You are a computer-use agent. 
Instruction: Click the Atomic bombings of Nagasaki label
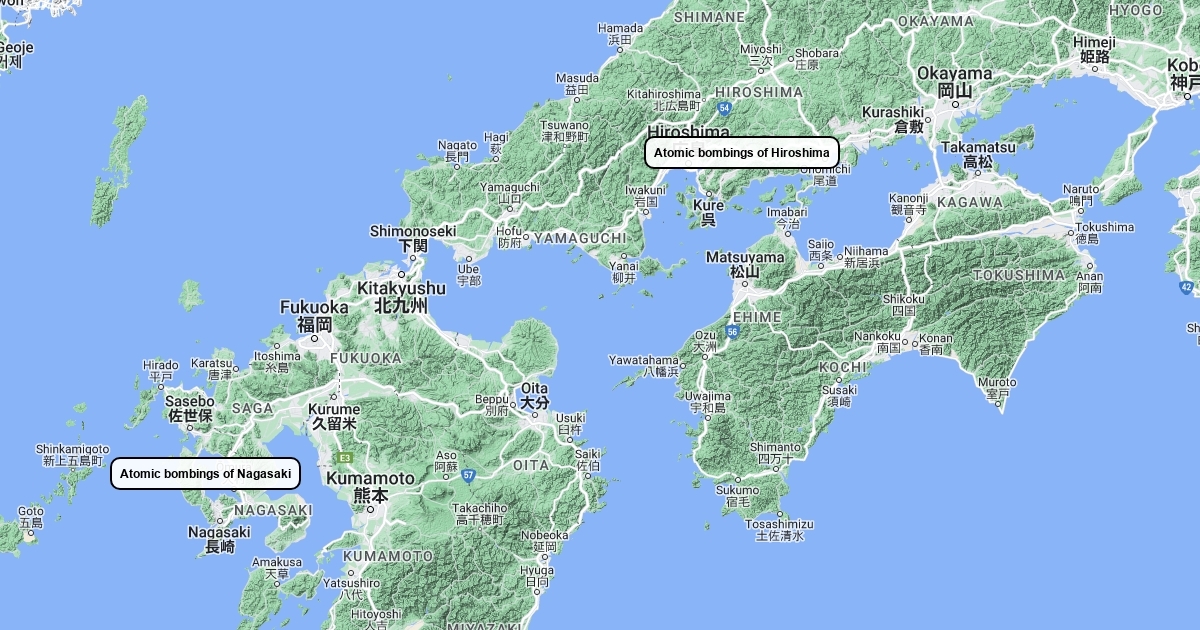coord(205,474)
